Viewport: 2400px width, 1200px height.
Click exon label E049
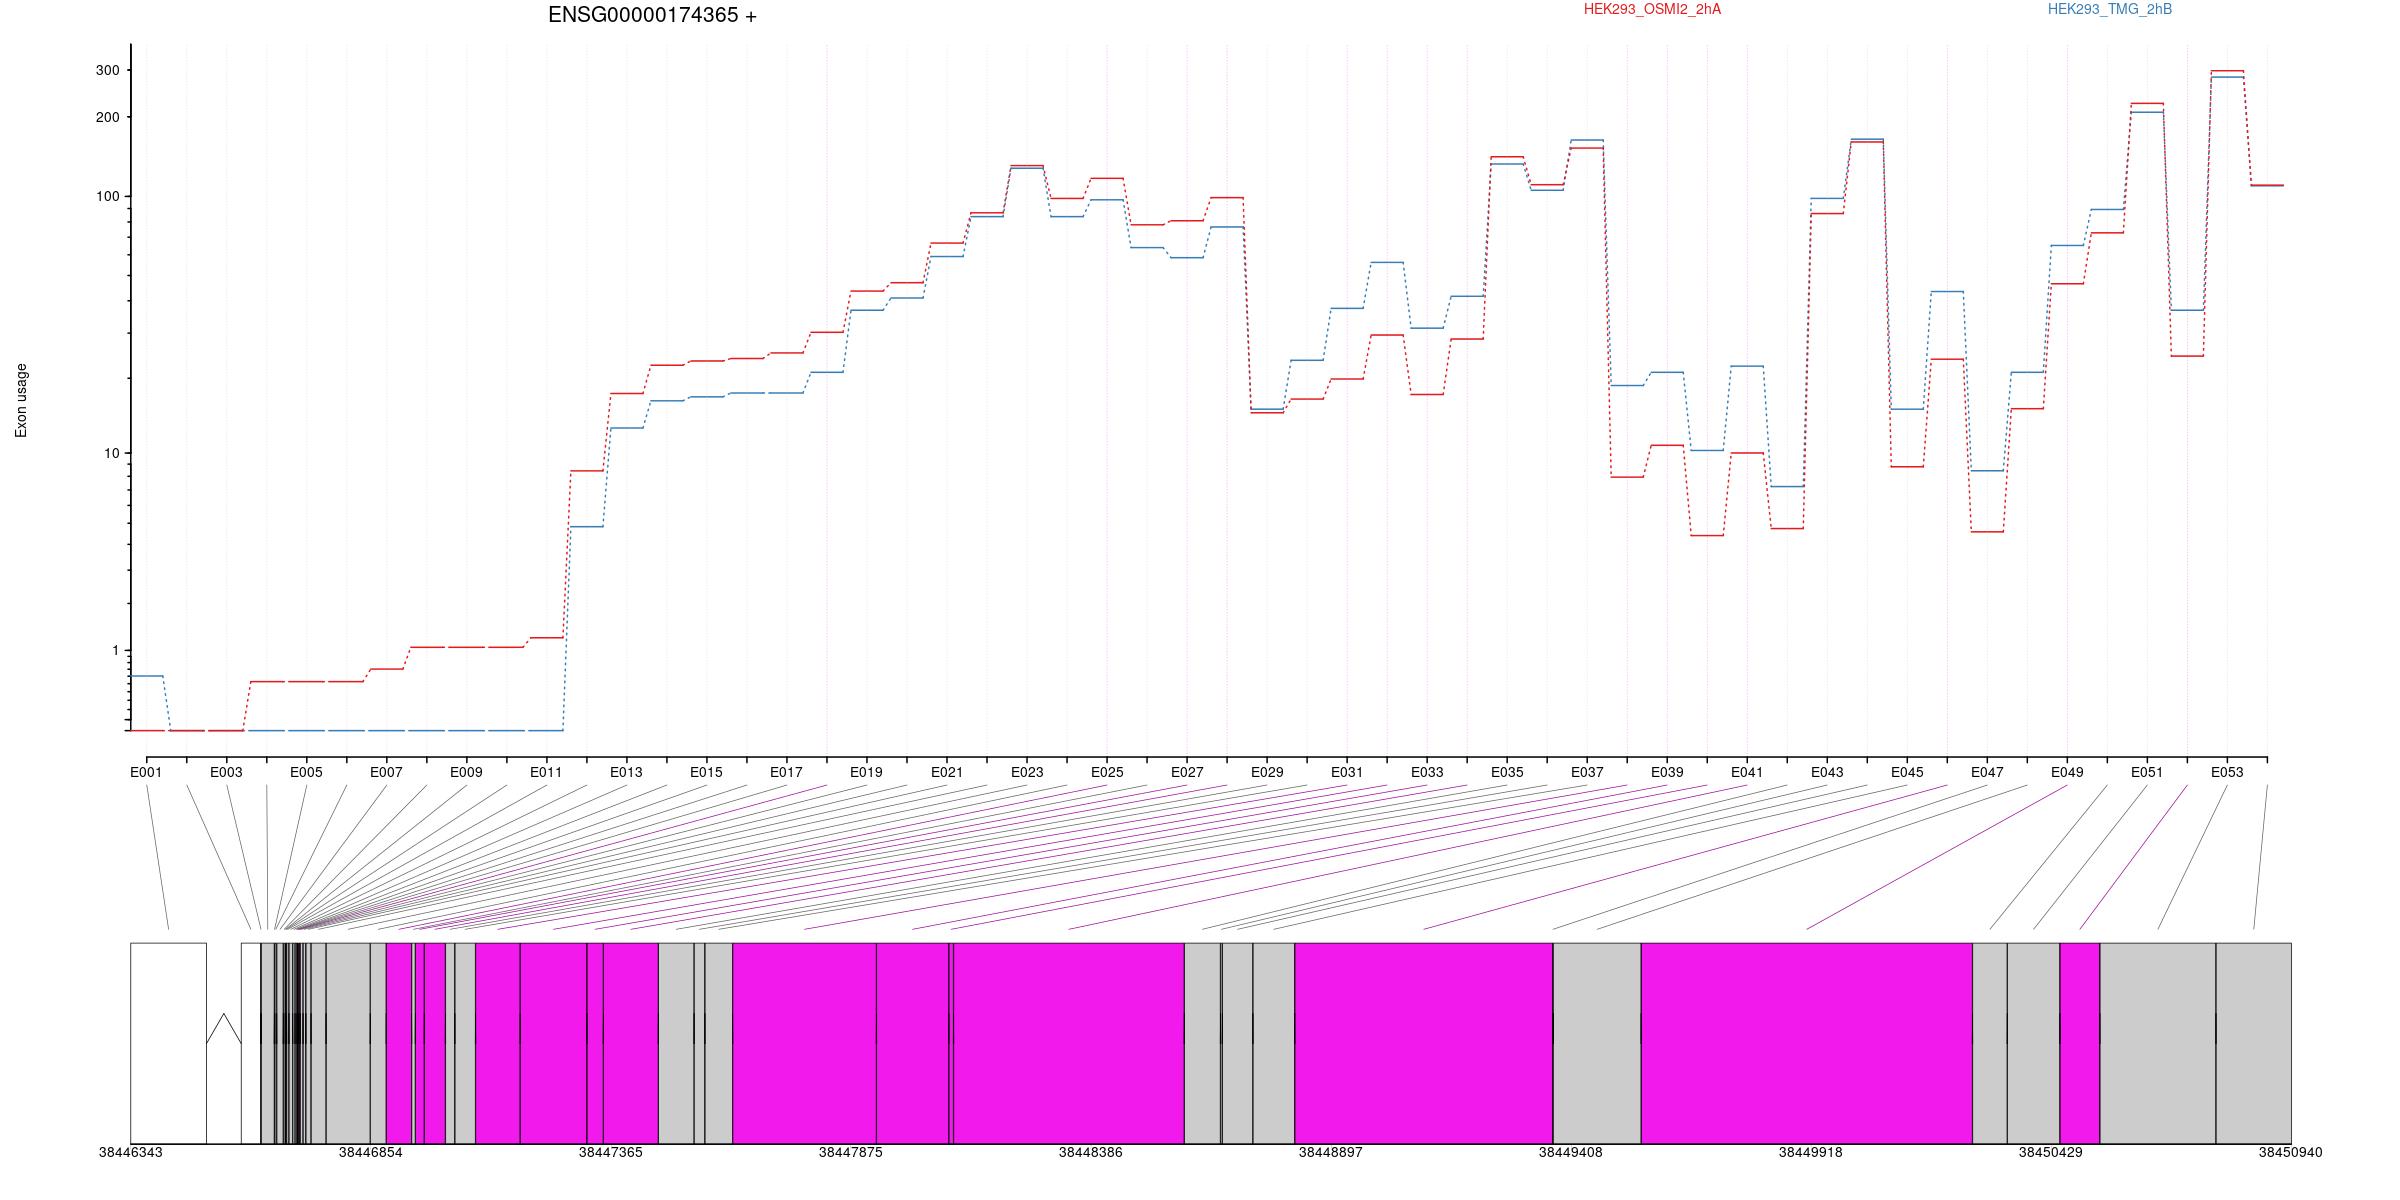pyautogui.click(x=2067, y=772)
